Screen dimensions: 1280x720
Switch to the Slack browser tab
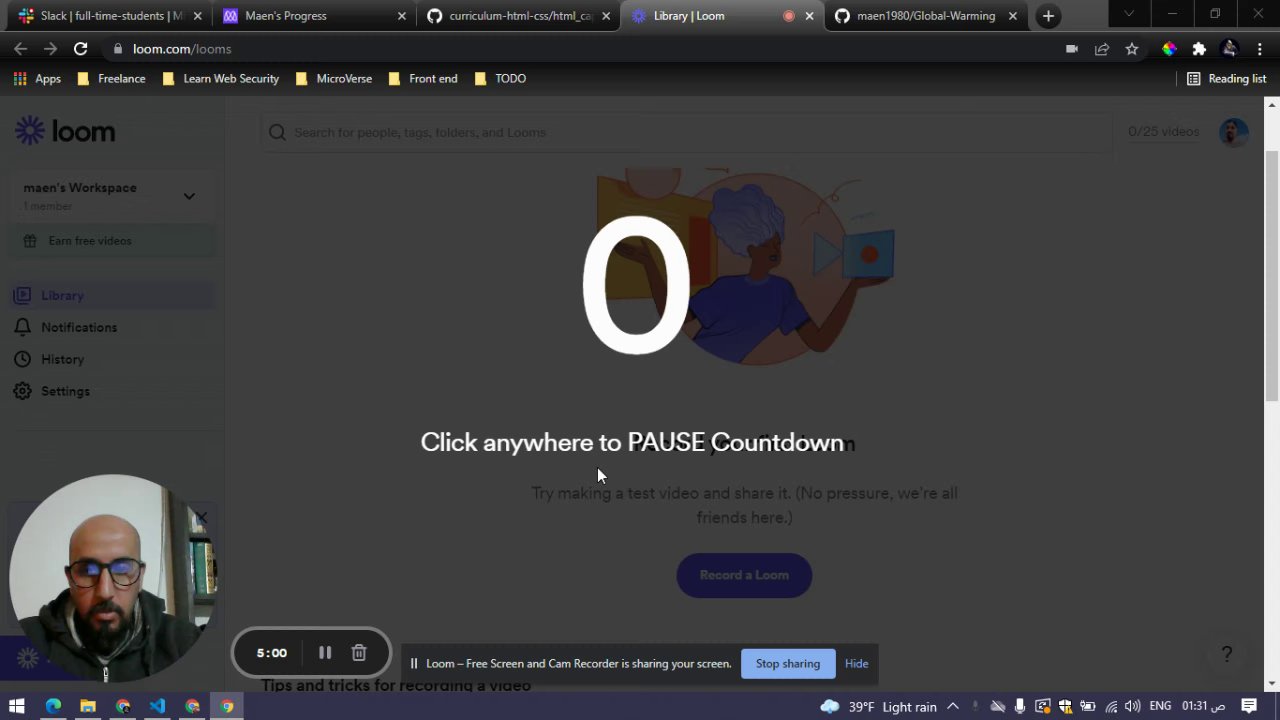tap(108, 16)
